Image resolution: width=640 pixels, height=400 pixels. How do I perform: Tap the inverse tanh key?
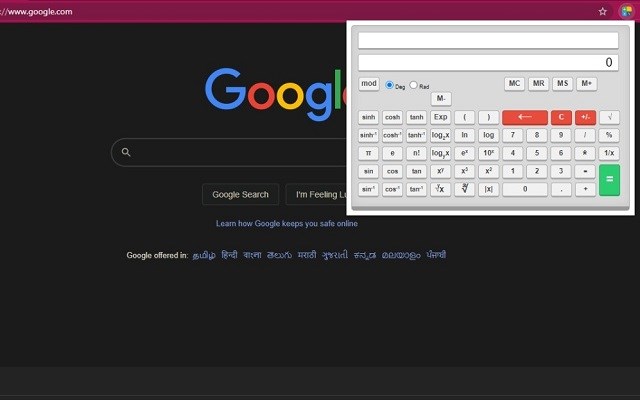point(416,135)
